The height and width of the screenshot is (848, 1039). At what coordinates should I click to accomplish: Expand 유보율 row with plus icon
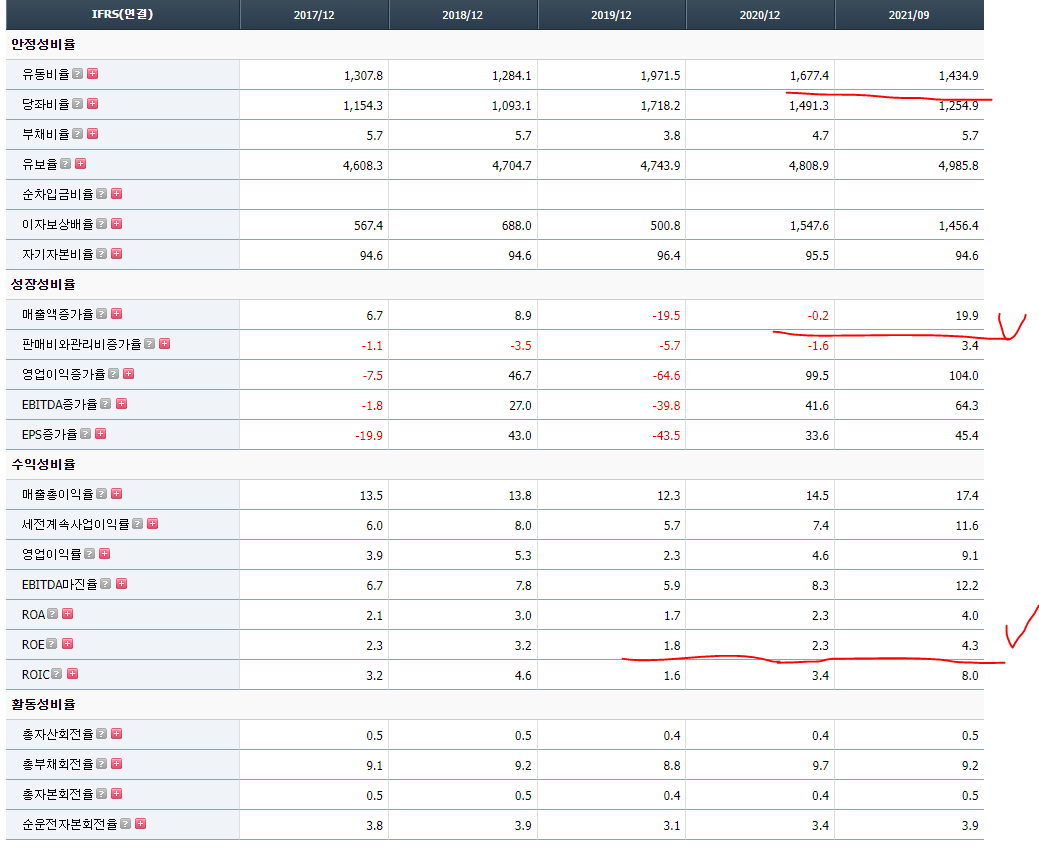tap(81, 164)
